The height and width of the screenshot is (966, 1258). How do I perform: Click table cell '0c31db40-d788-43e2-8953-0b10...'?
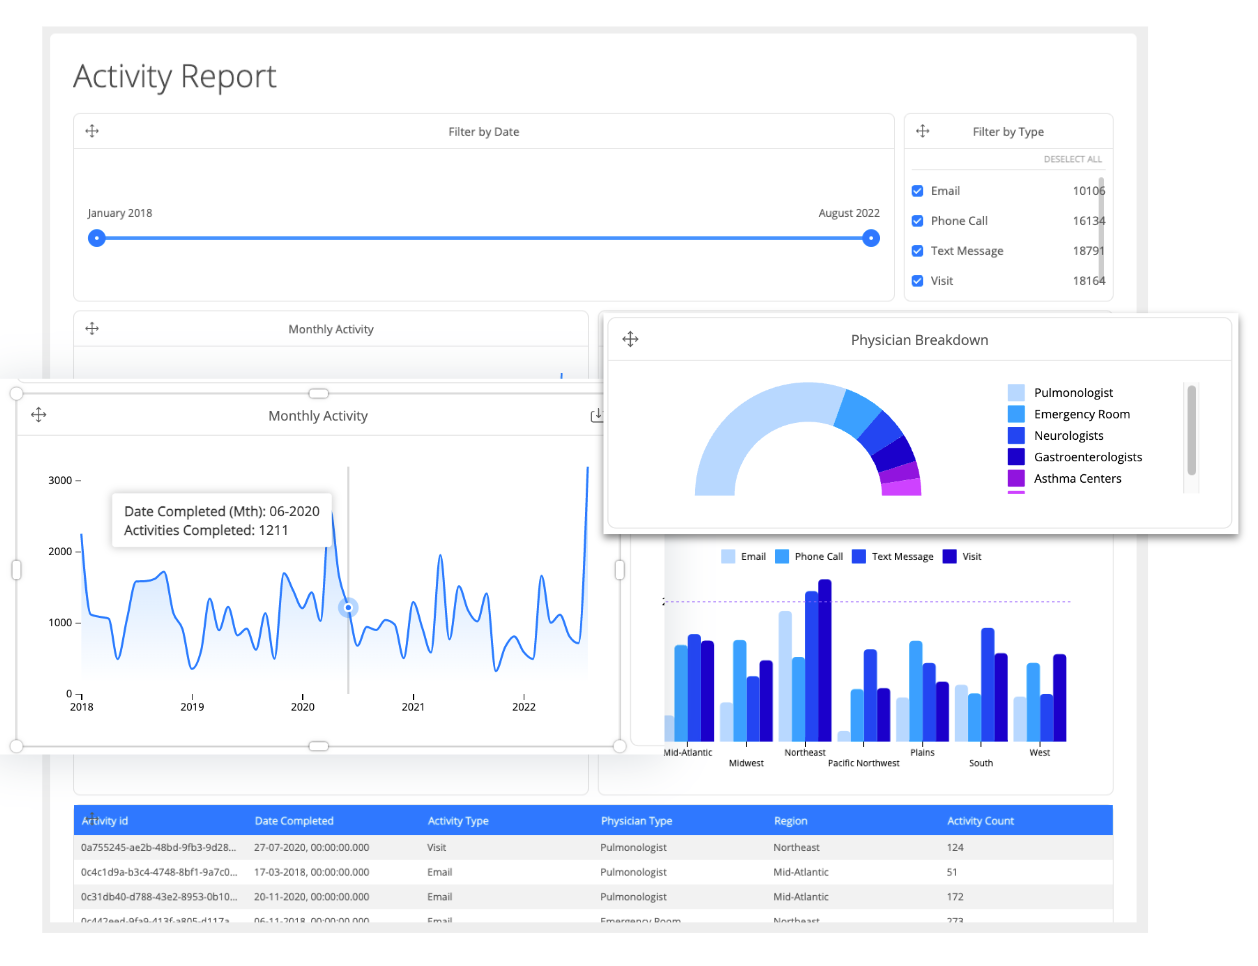pos(159,897)
